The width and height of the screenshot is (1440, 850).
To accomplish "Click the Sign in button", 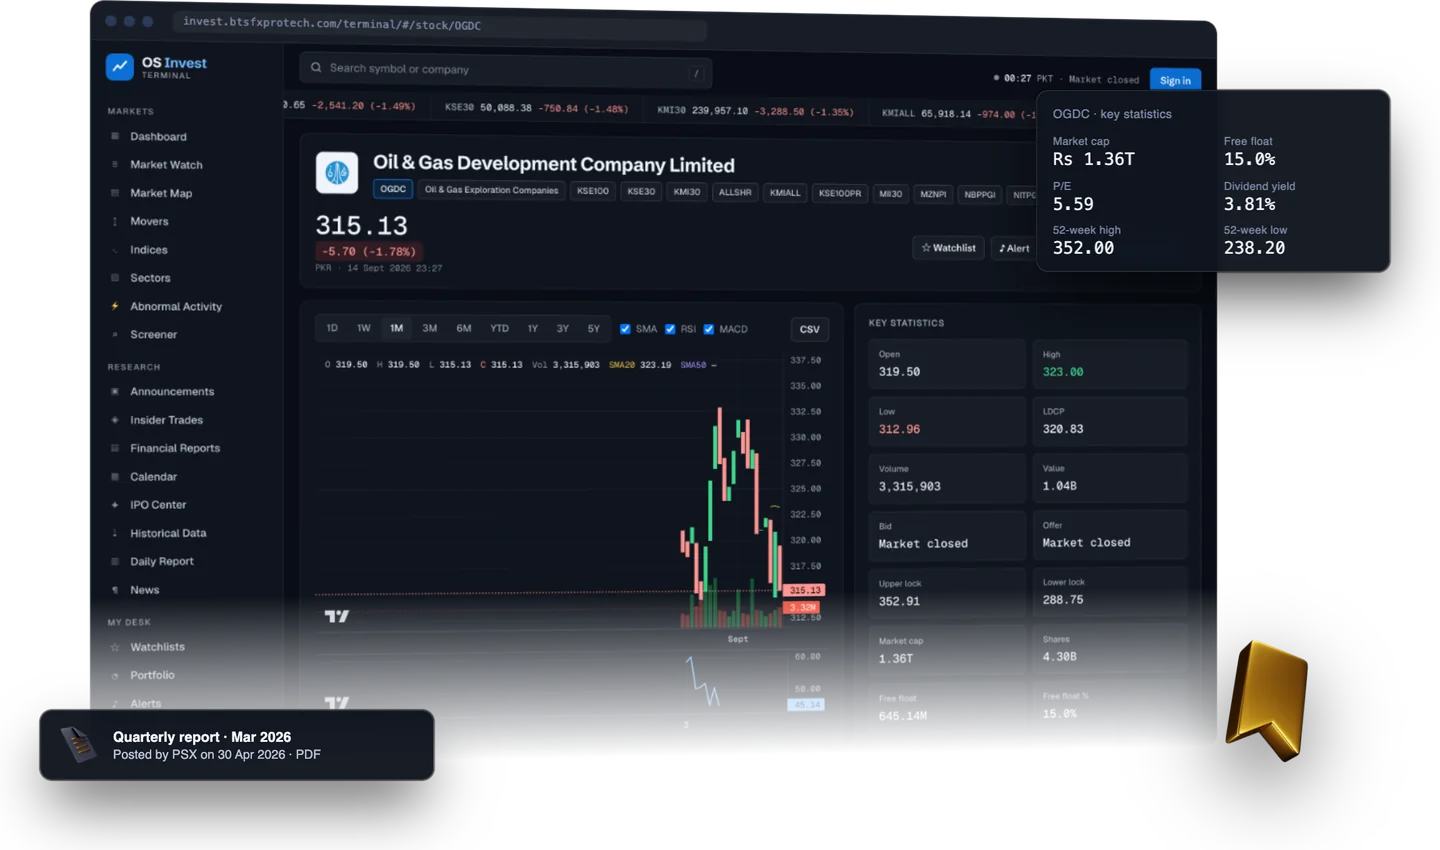I will (1175, 80).
